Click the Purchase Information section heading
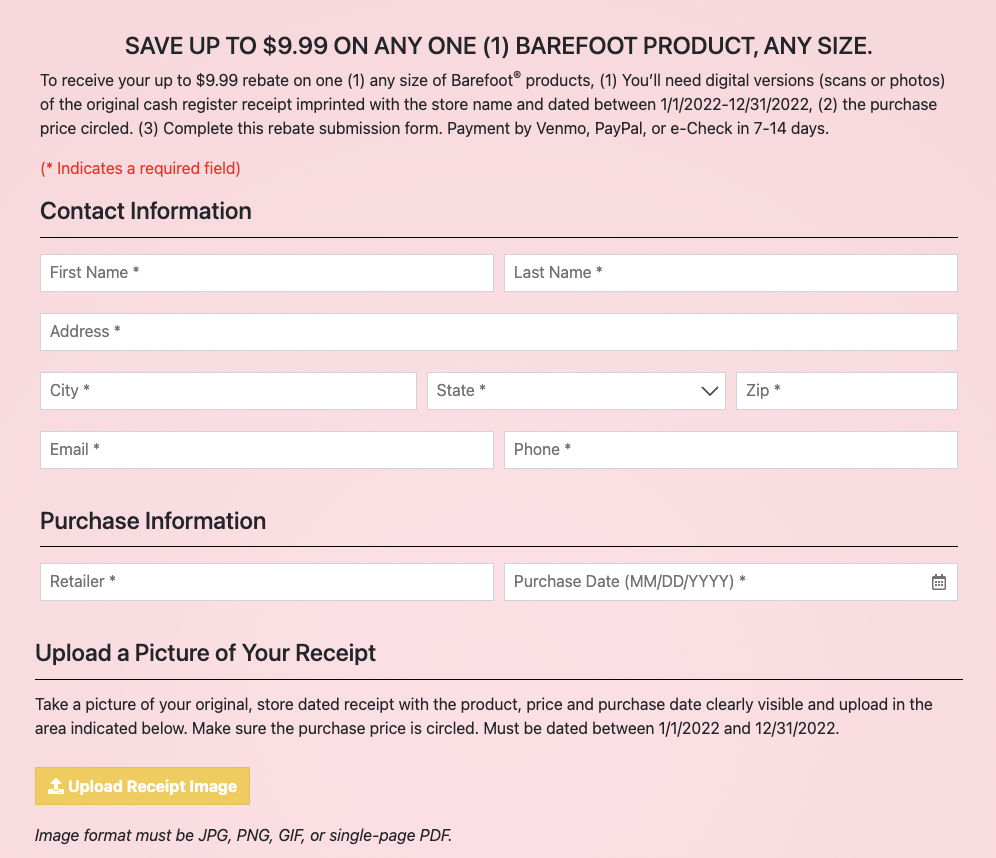Viewport: 996px width, 858px height. click(x=153, y=521)
